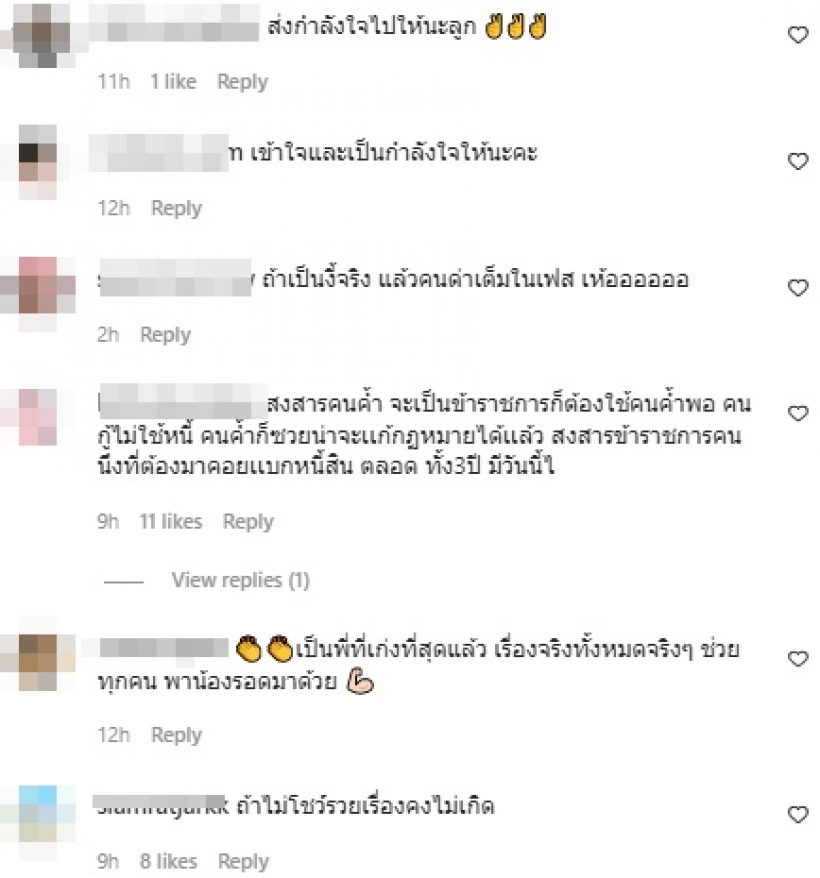Reply to the 2h comment
This screenshot has height=878, width=820.
(165, 335)
